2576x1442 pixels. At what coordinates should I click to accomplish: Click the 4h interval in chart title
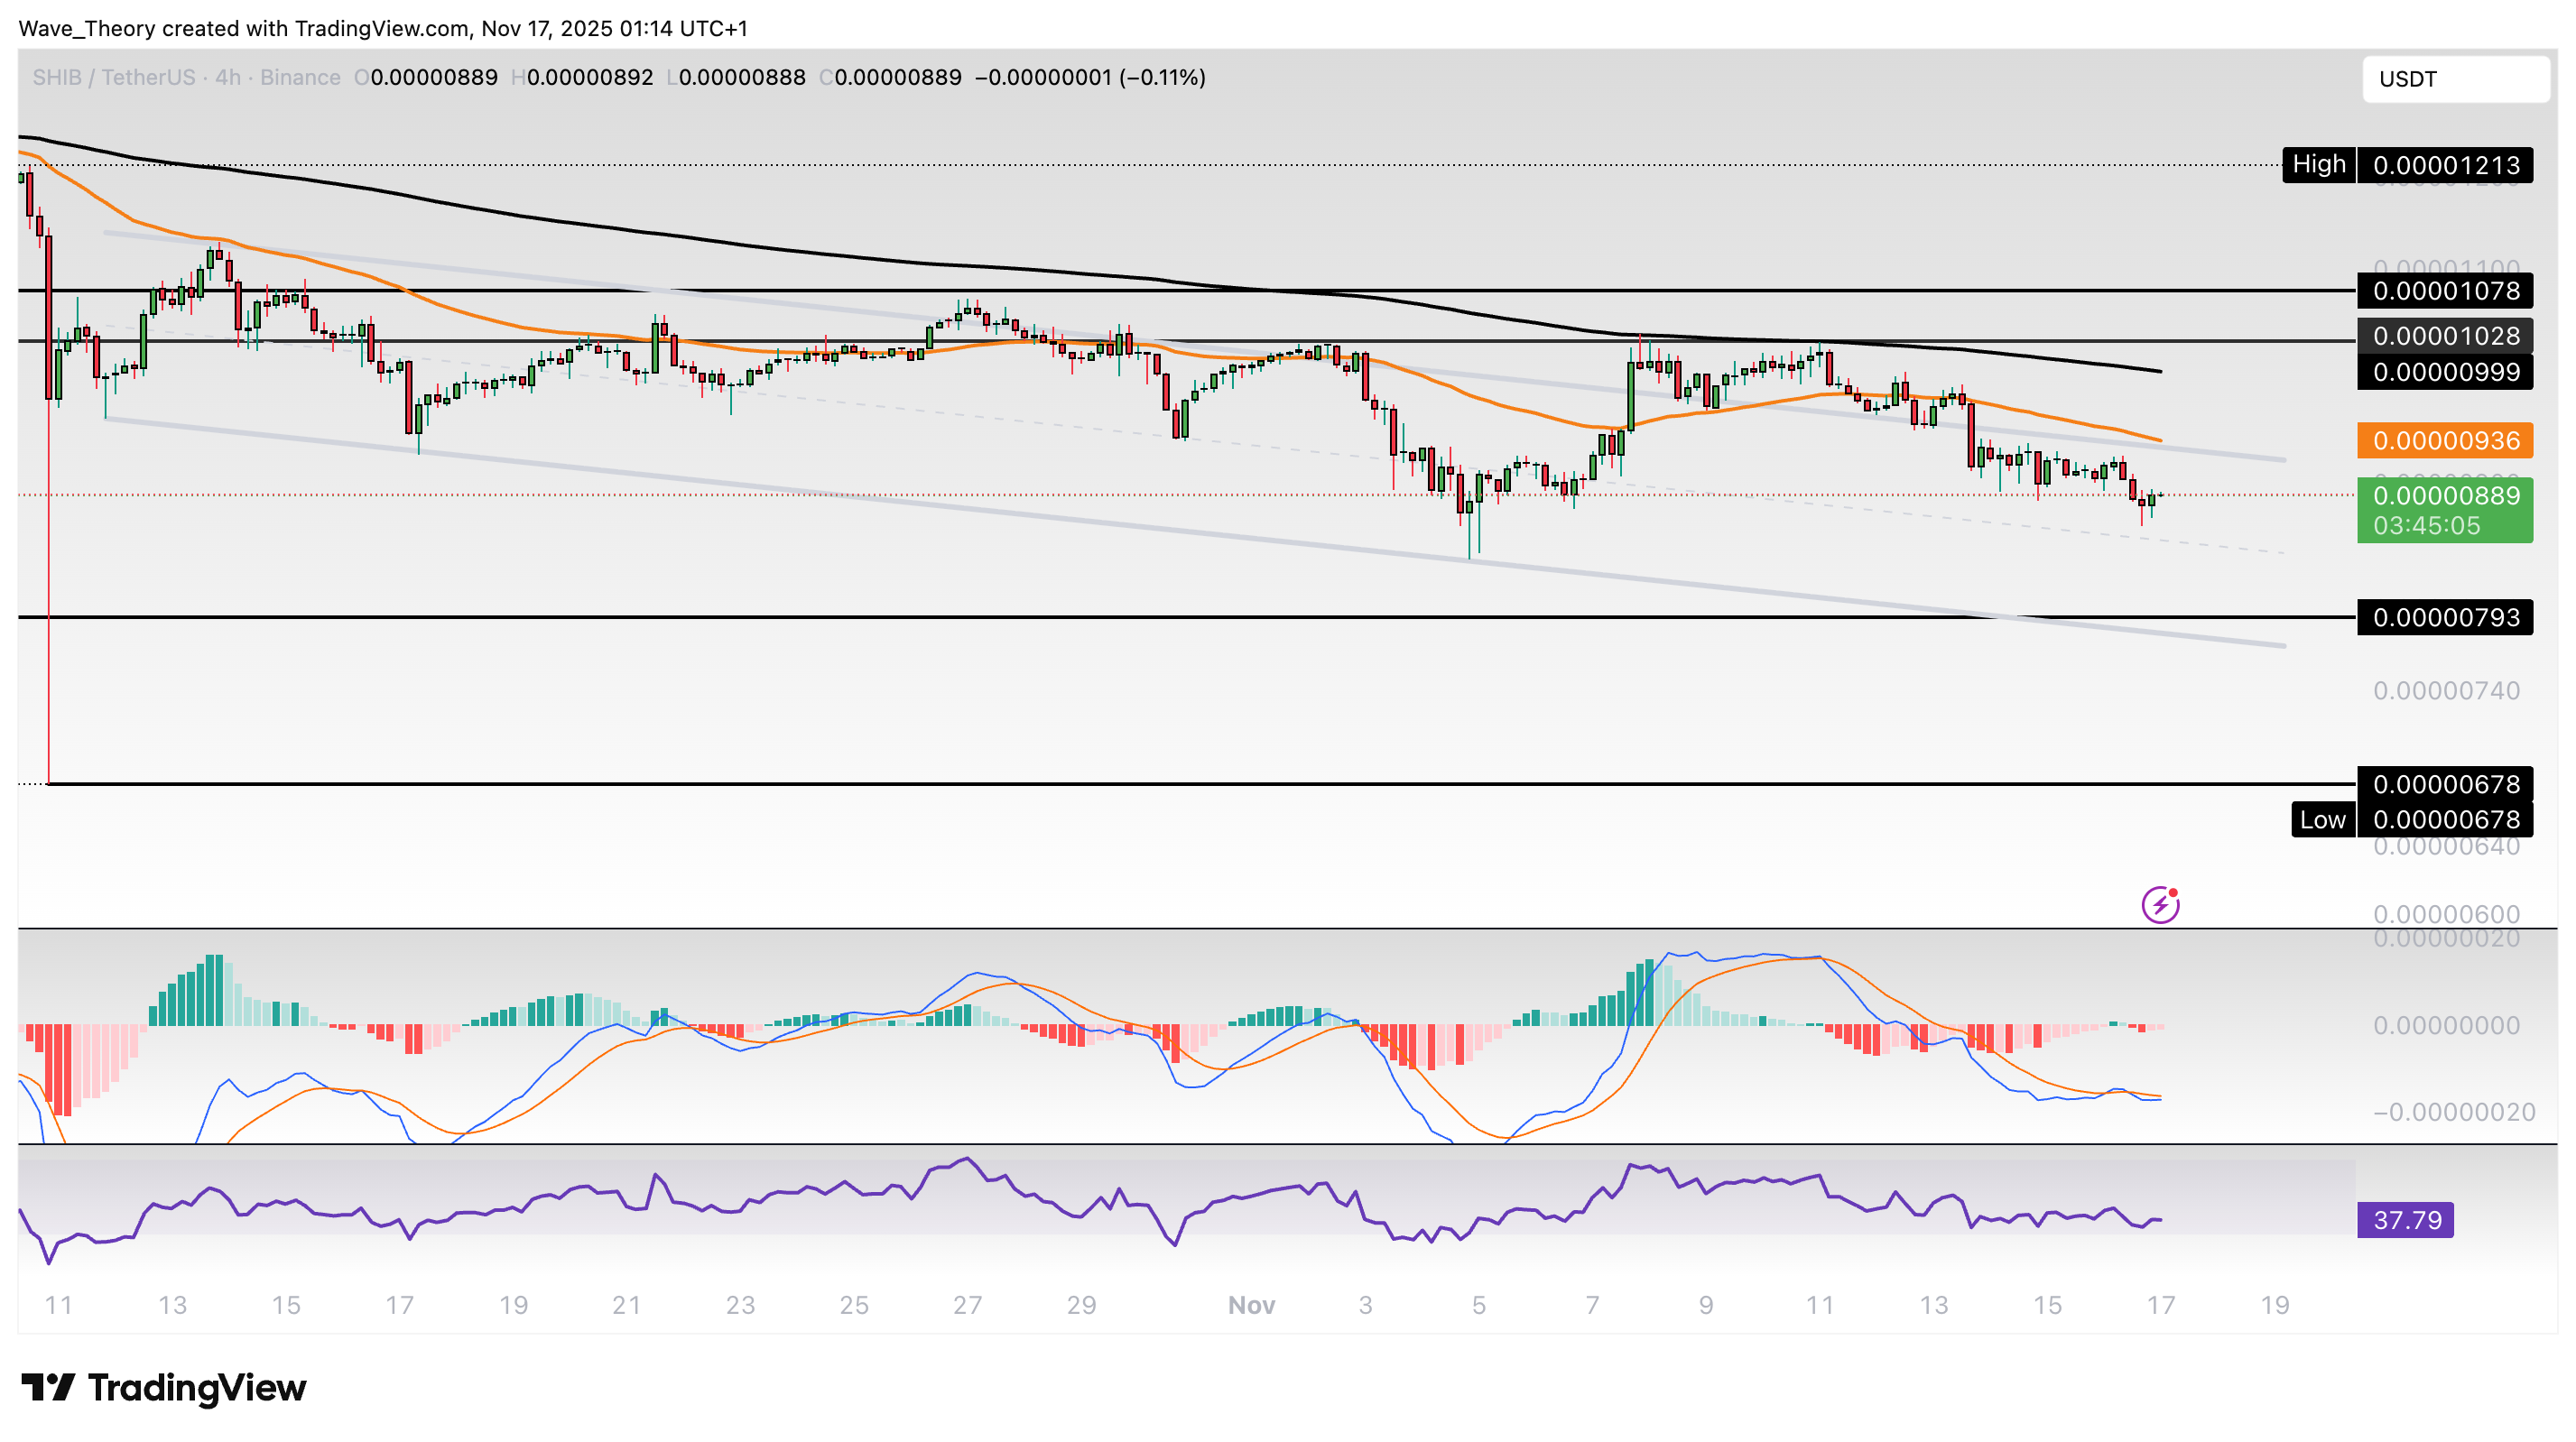228,77
